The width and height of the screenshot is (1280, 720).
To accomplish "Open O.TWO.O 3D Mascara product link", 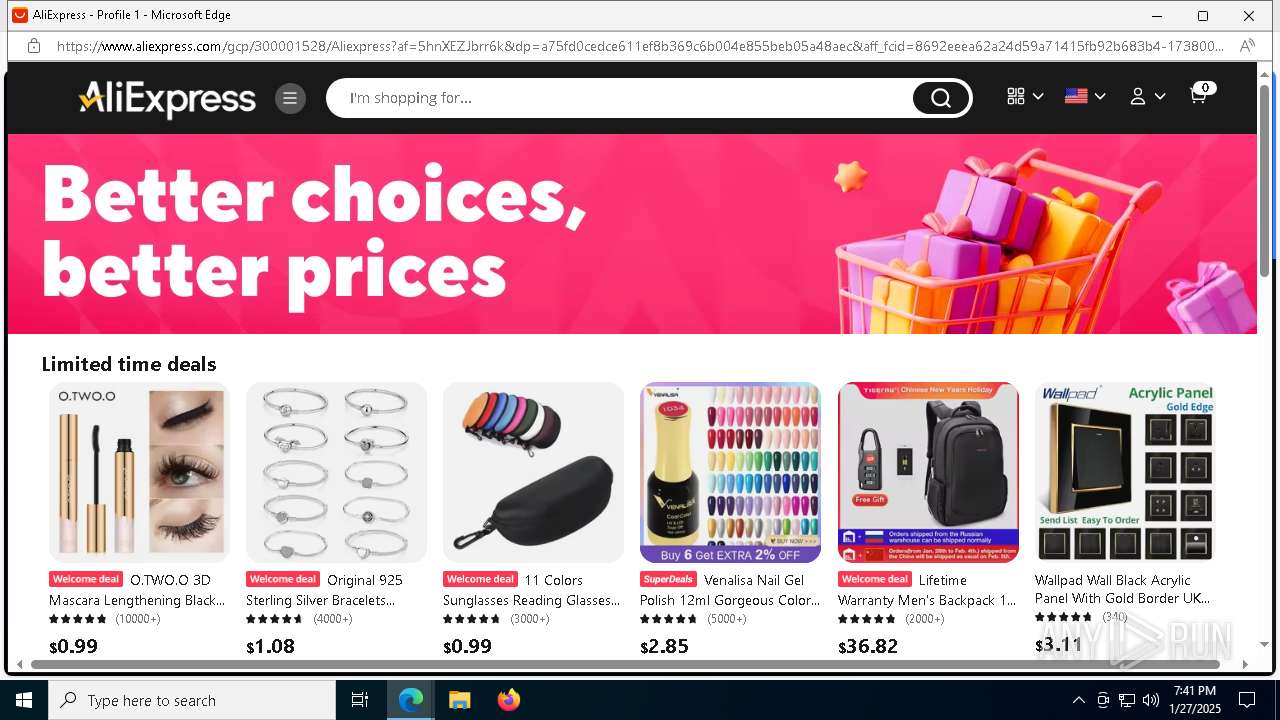I will [137, 590].
